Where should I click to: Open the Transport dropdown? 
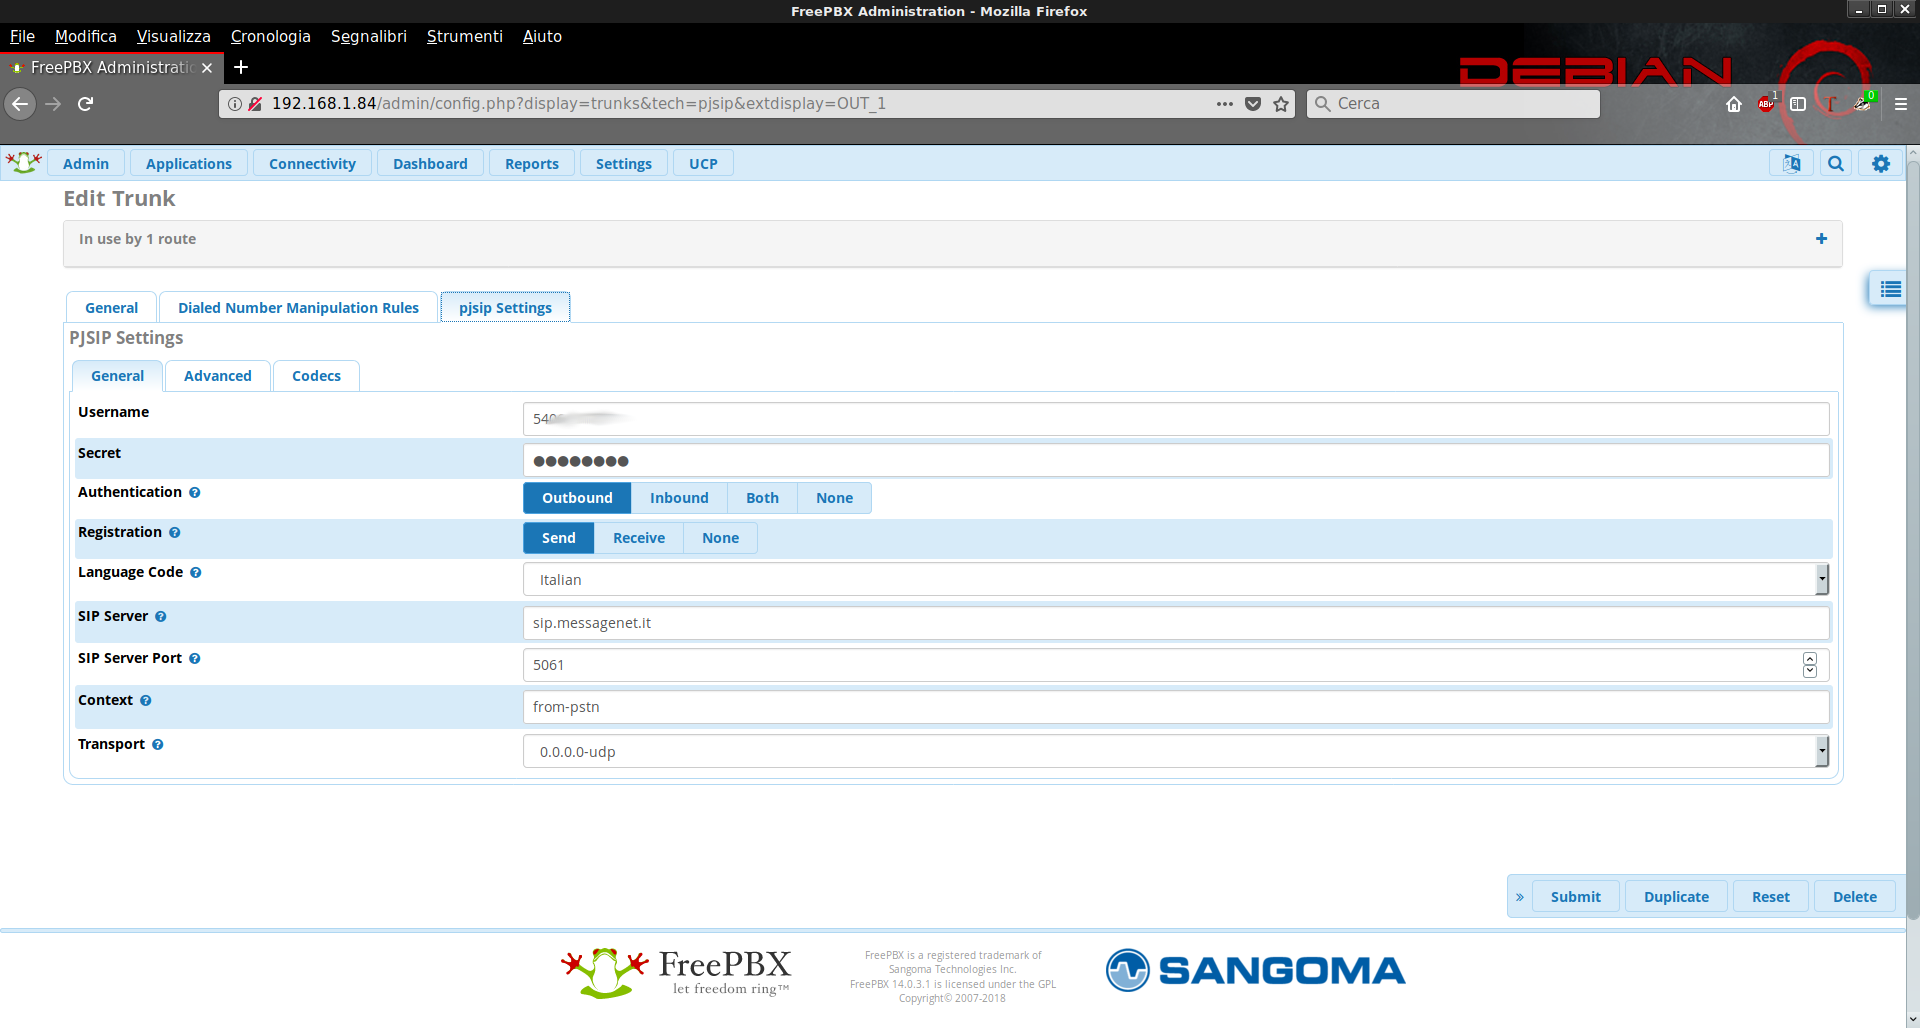tap(1175, 752)
